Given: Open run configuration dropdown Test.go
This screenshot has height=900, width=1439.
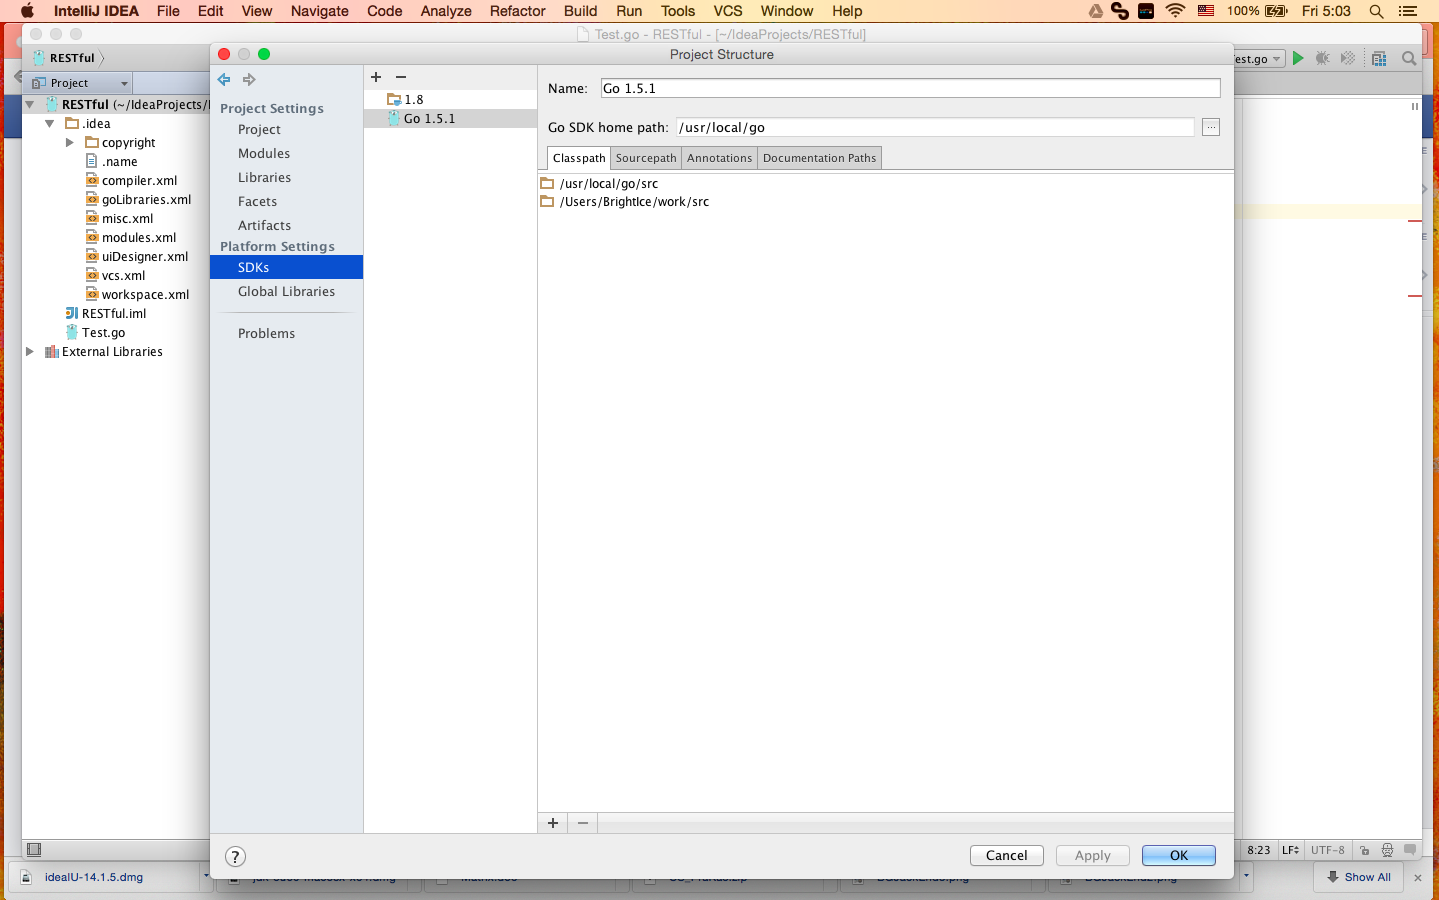Looking at the screenshot, I should click(1258, 59).
